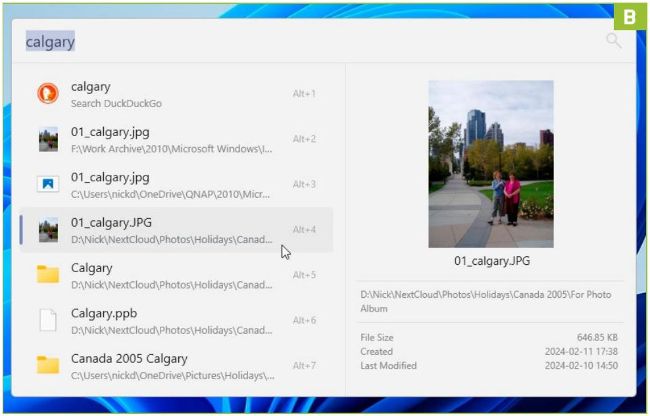The width and height of the screenshot is (650, 416).
Task: Open the Calgary folder result
Action: [176, 276]
